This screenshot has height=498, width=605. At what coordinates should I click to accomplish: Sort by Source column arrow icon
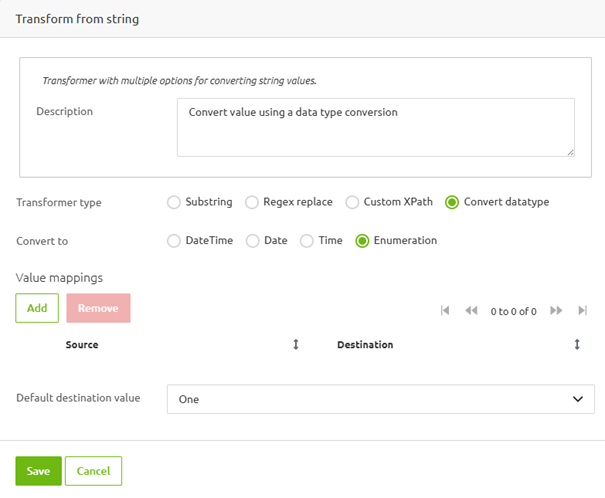296,345
